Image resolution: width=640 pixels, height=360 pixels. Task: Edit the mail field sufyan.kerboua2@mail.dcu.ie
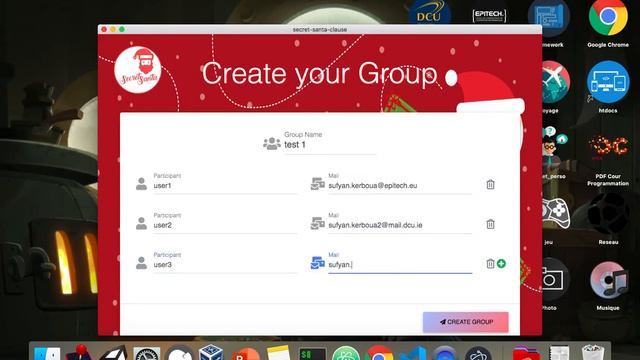[400, 225]
